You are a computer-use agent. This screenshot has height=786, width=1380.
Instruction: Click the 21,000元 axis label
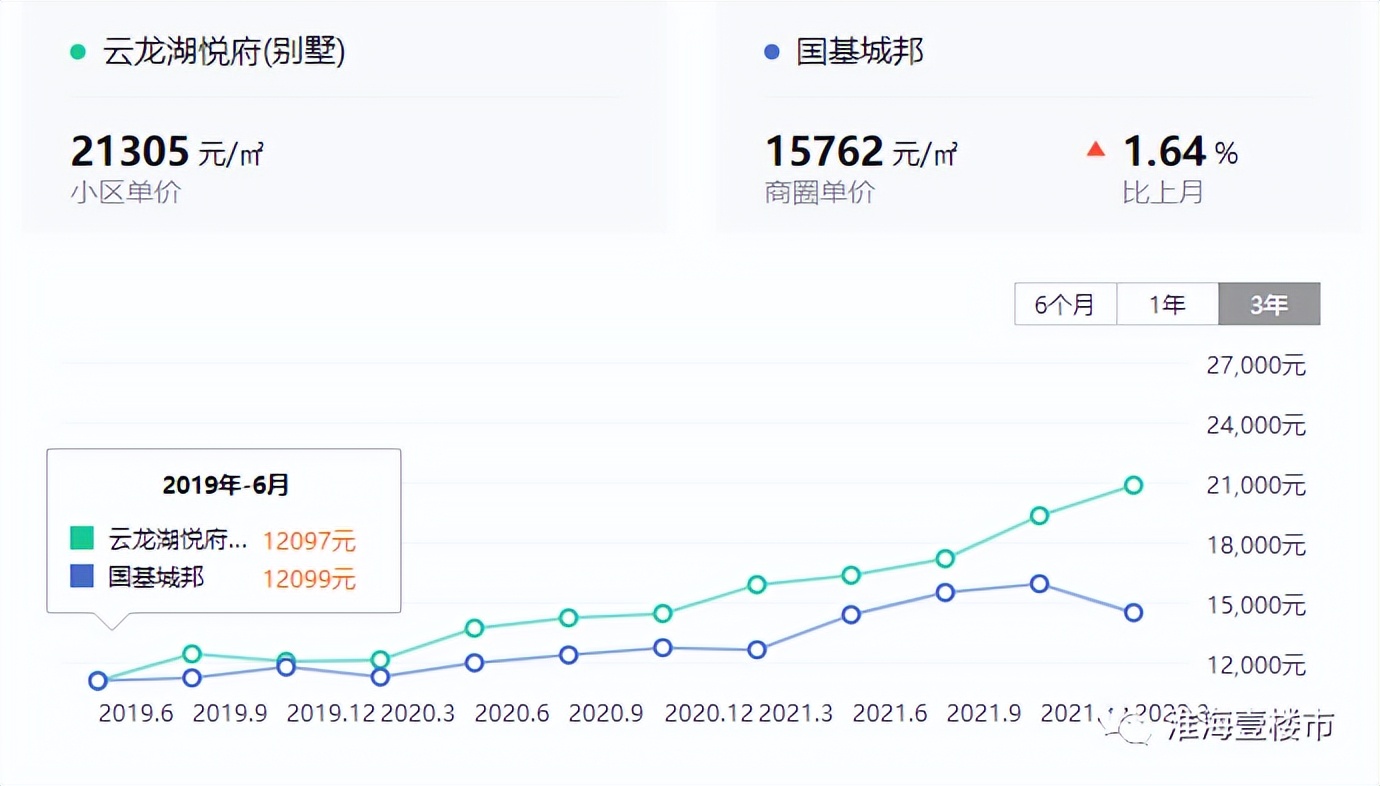coord(1256,486)
